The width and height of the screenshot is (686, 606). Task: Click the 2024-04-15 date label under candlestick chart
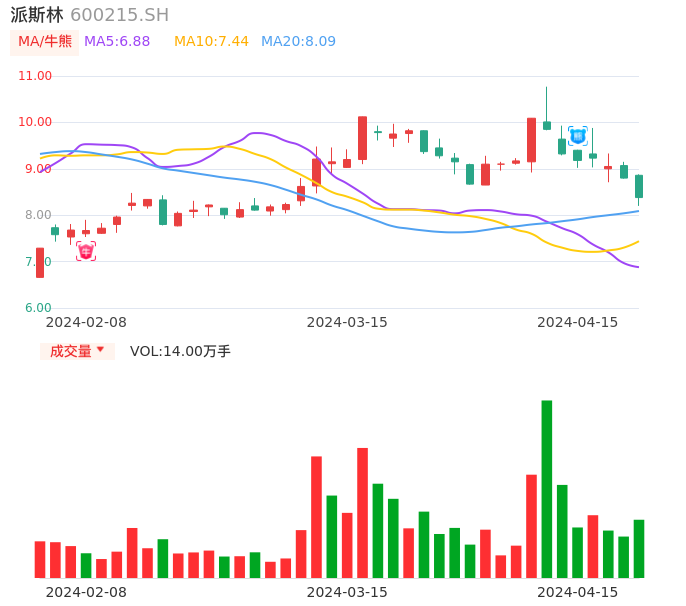click(577, 322)
